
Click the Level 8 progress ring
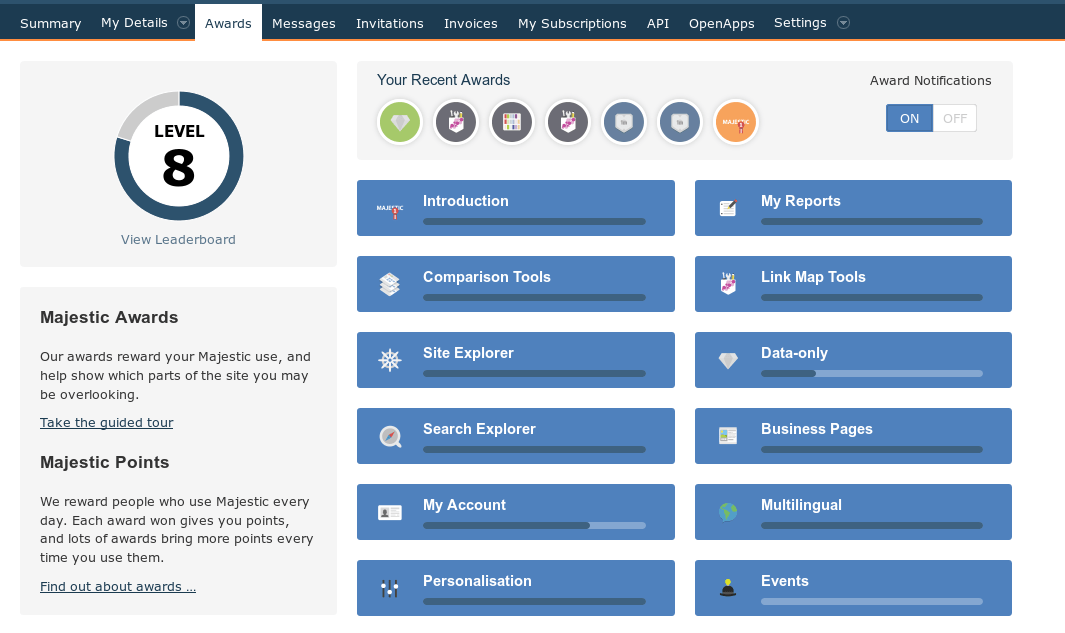179,156
